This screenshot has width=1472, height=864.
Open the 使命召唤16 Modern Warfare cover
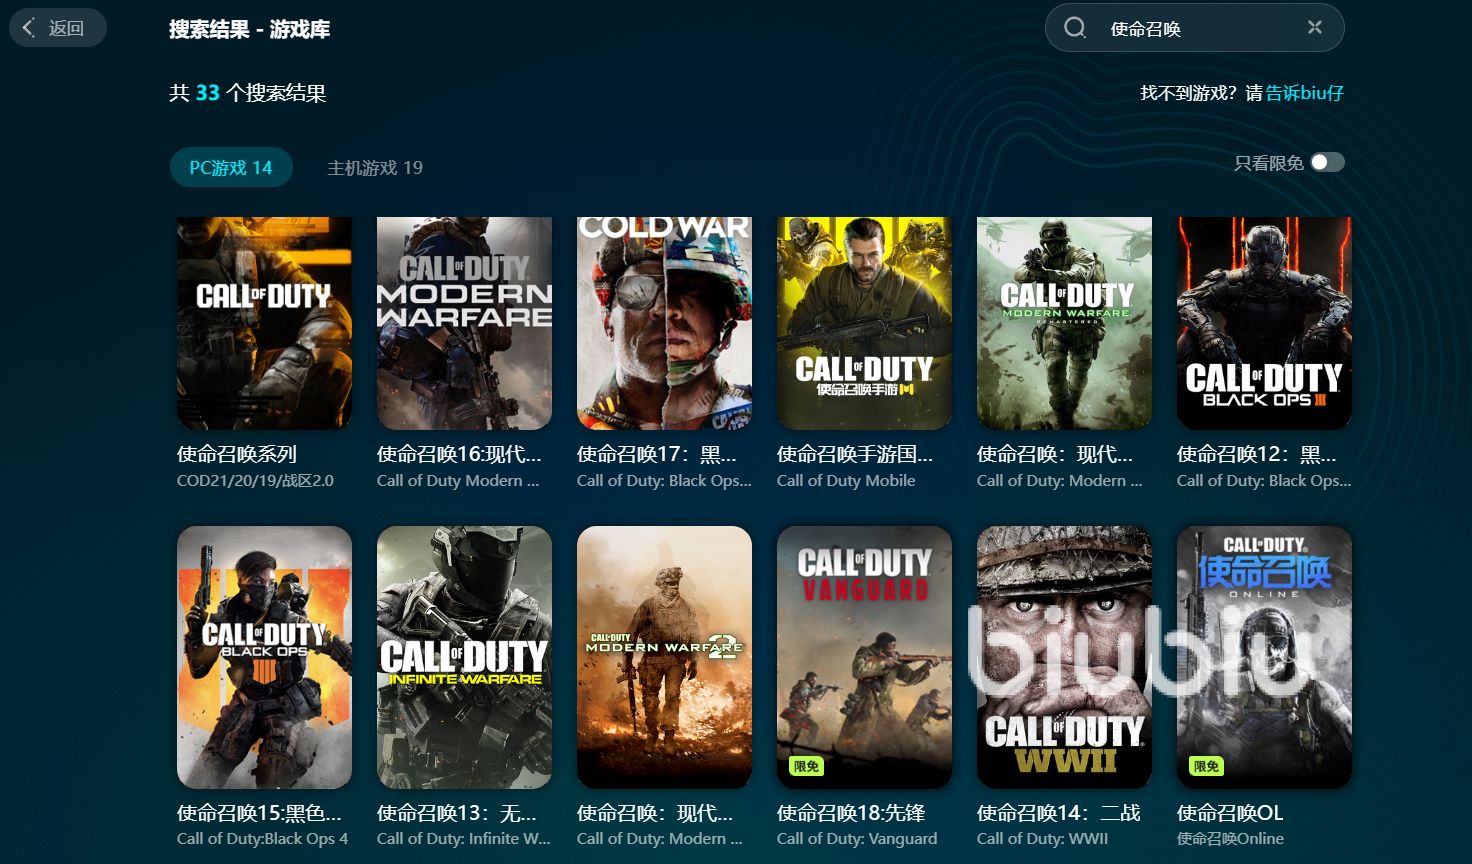(464, 323)
